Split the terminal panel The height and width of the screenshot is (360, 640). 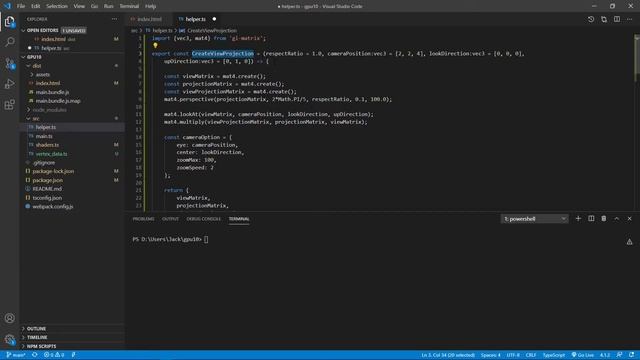pyautogui.click(x=591, y=219)
